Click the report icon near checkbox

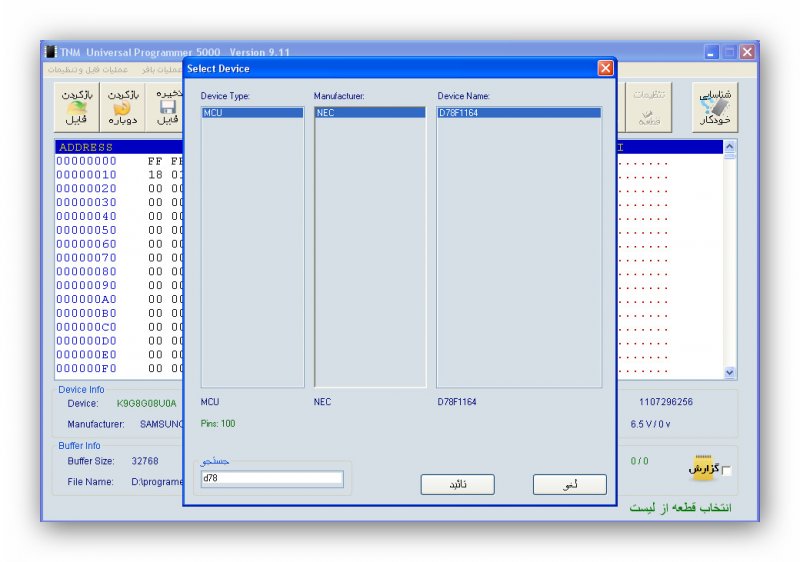coord(704,467)
